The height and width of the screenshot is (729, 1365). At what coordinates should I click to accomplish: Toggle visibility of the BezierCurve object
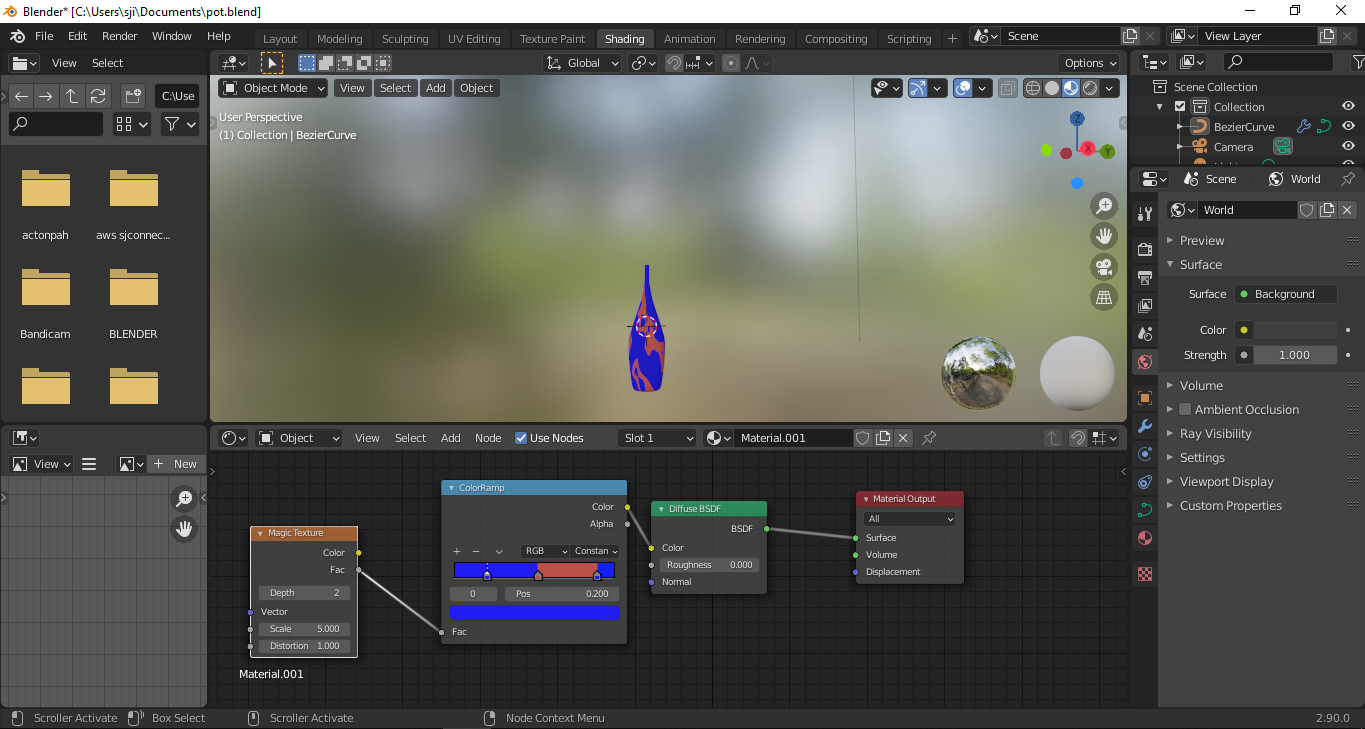1347,126
